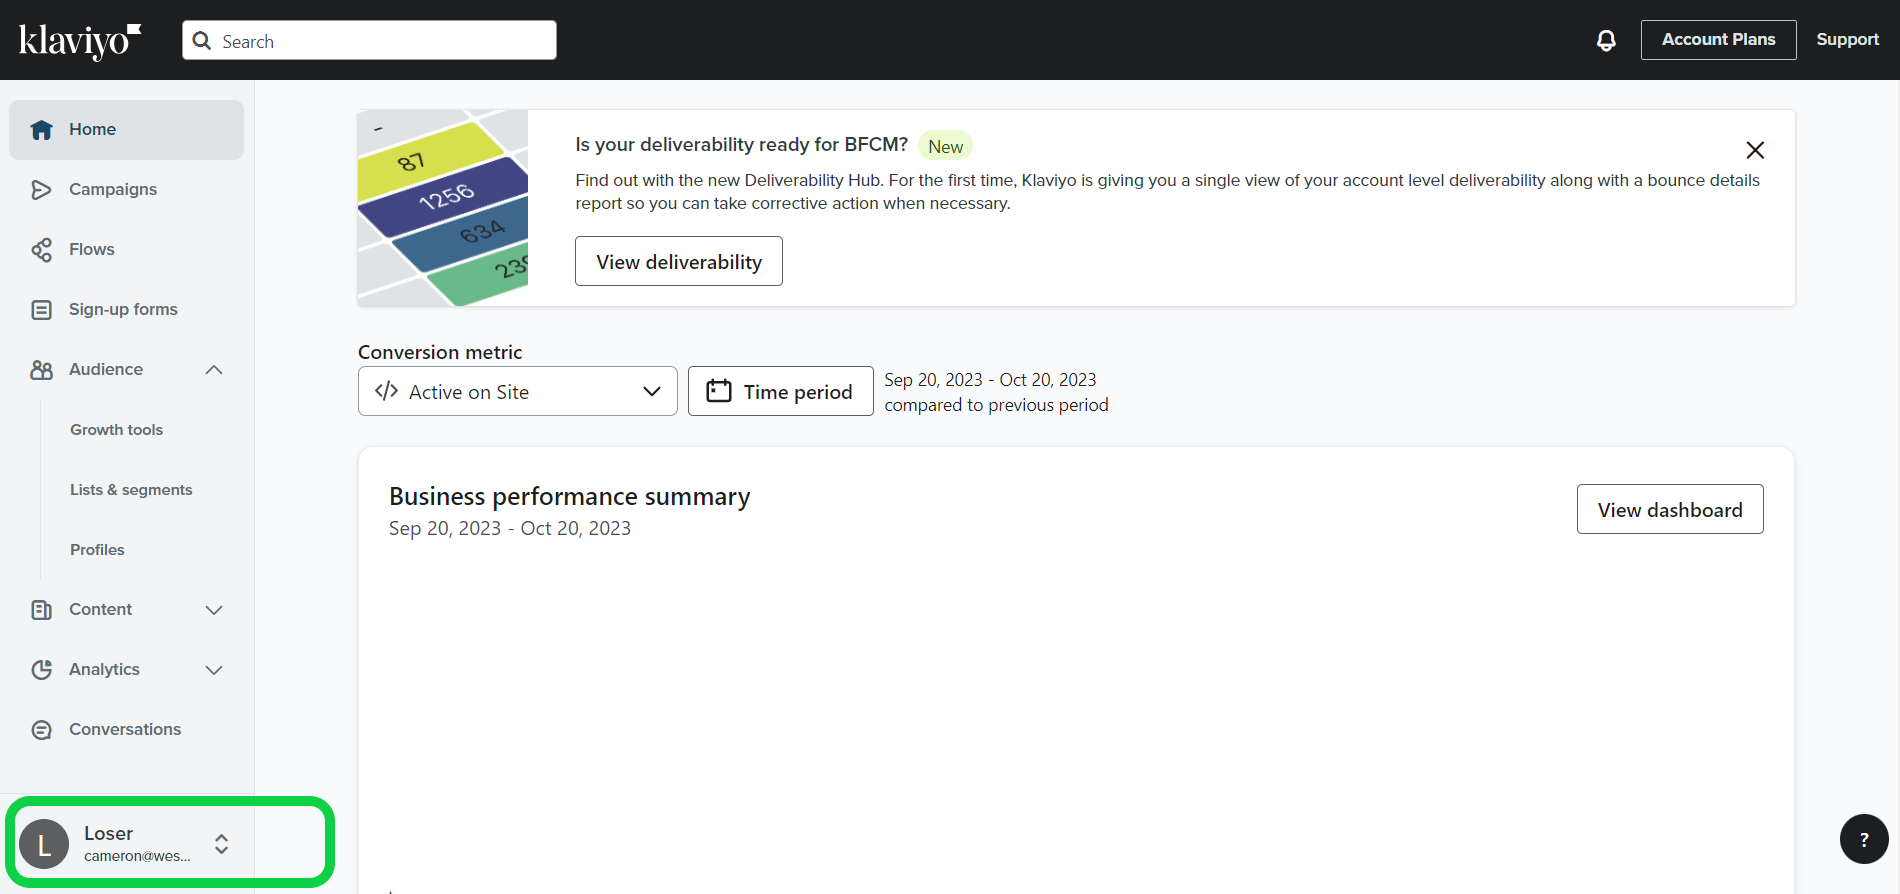Viewport: 1900px width, 894px height.
Task: Click the code icon beside Active on Site
Action: (x=386, y=391)
